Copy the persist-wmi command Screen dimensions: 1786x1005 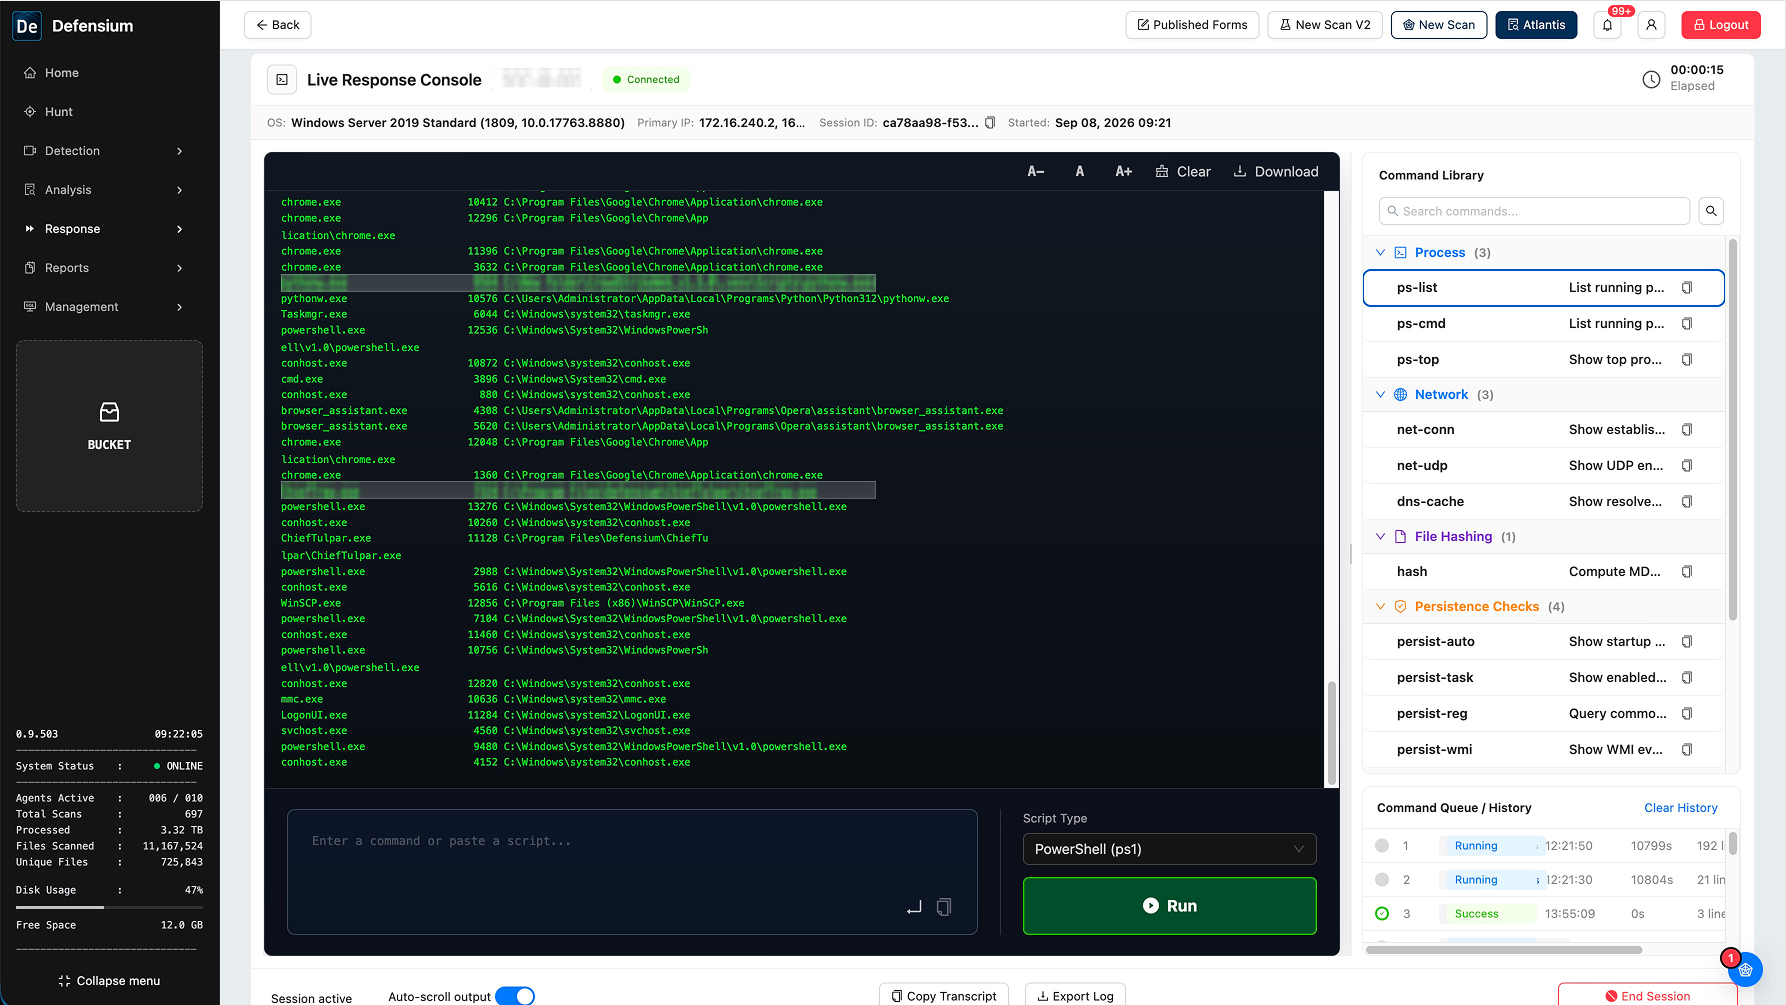(x=1687, y=750)
